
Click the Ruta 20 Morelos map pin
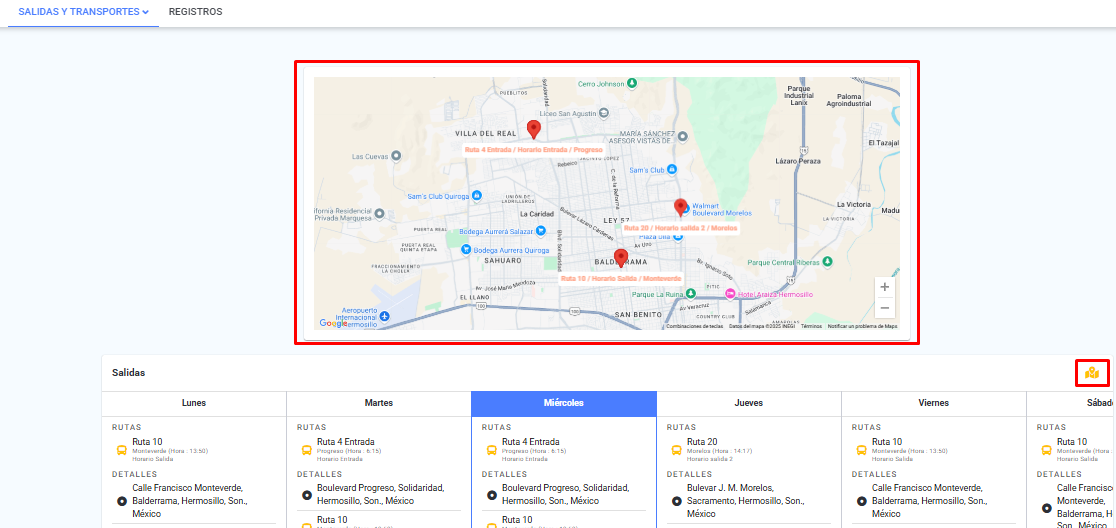tap(681, 208)
